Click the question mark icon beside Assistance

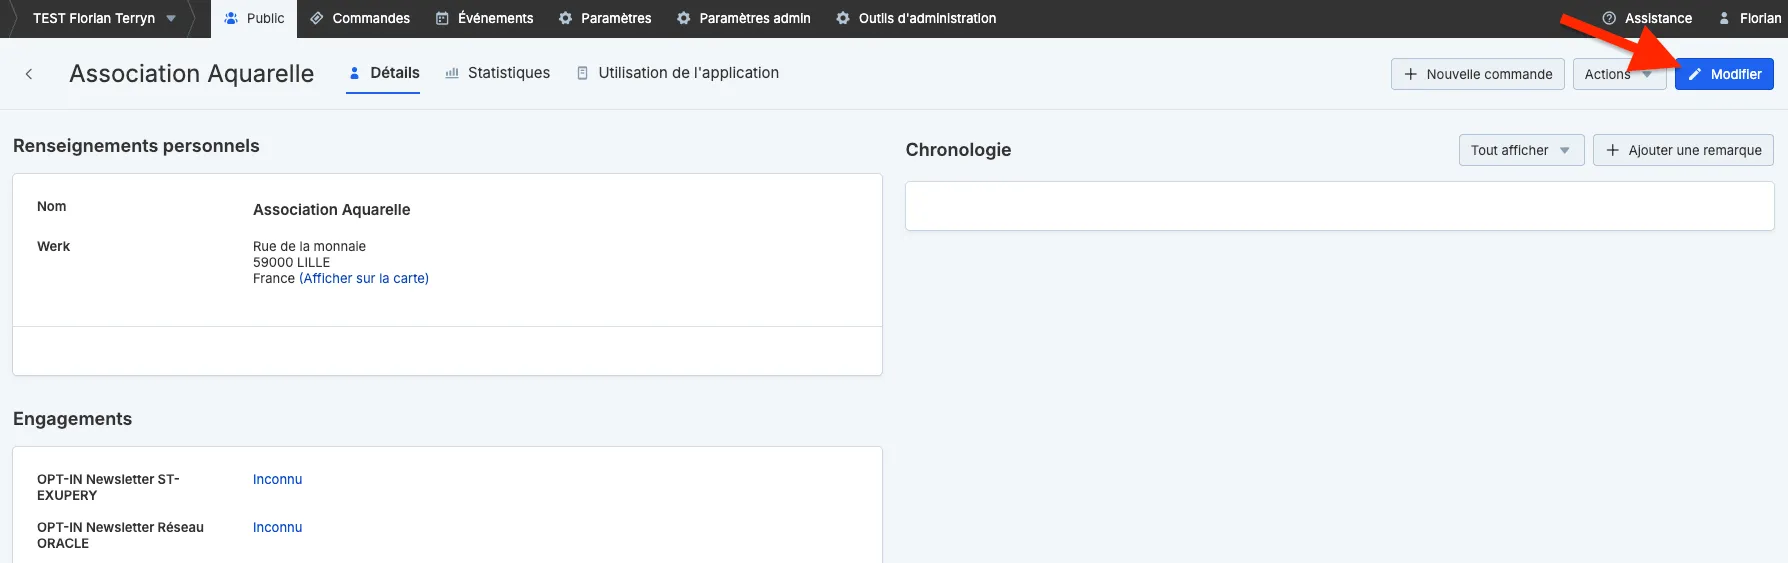(1609, 18)
